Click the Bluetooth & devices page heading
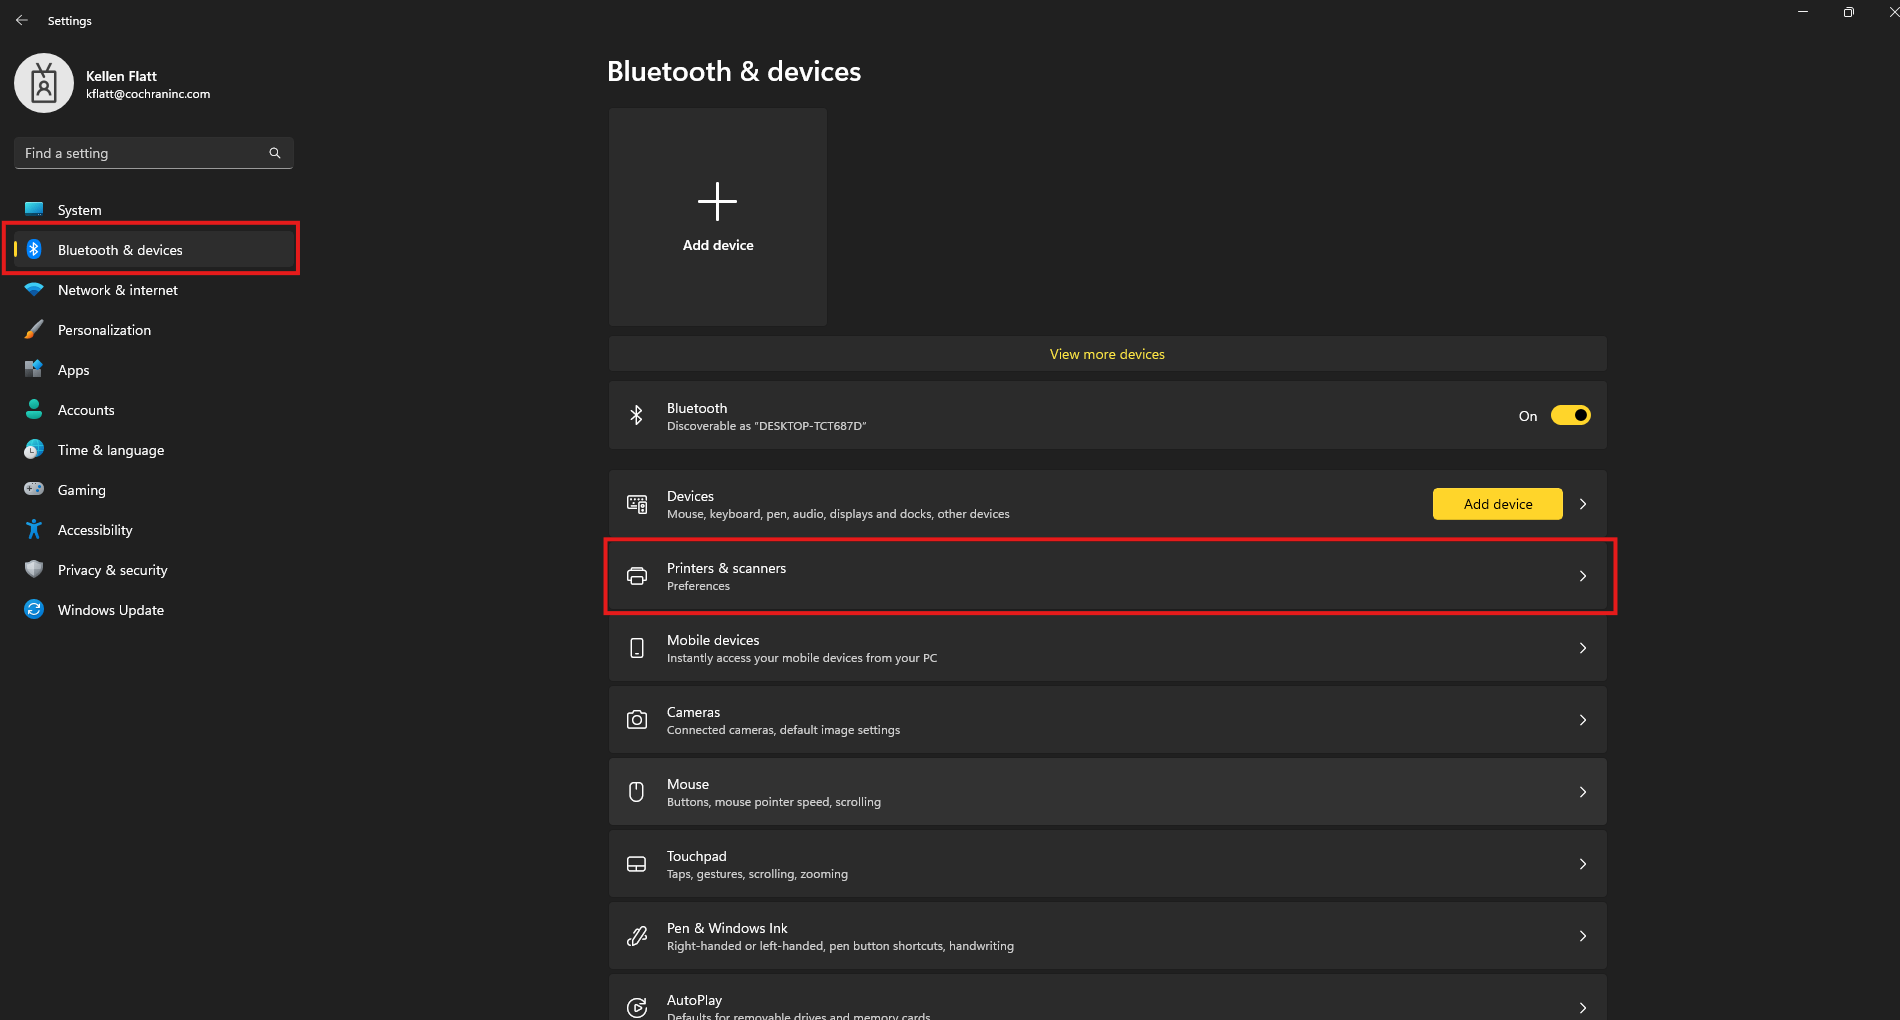This screenshot has width=1900, height=1020. (734, 72)
